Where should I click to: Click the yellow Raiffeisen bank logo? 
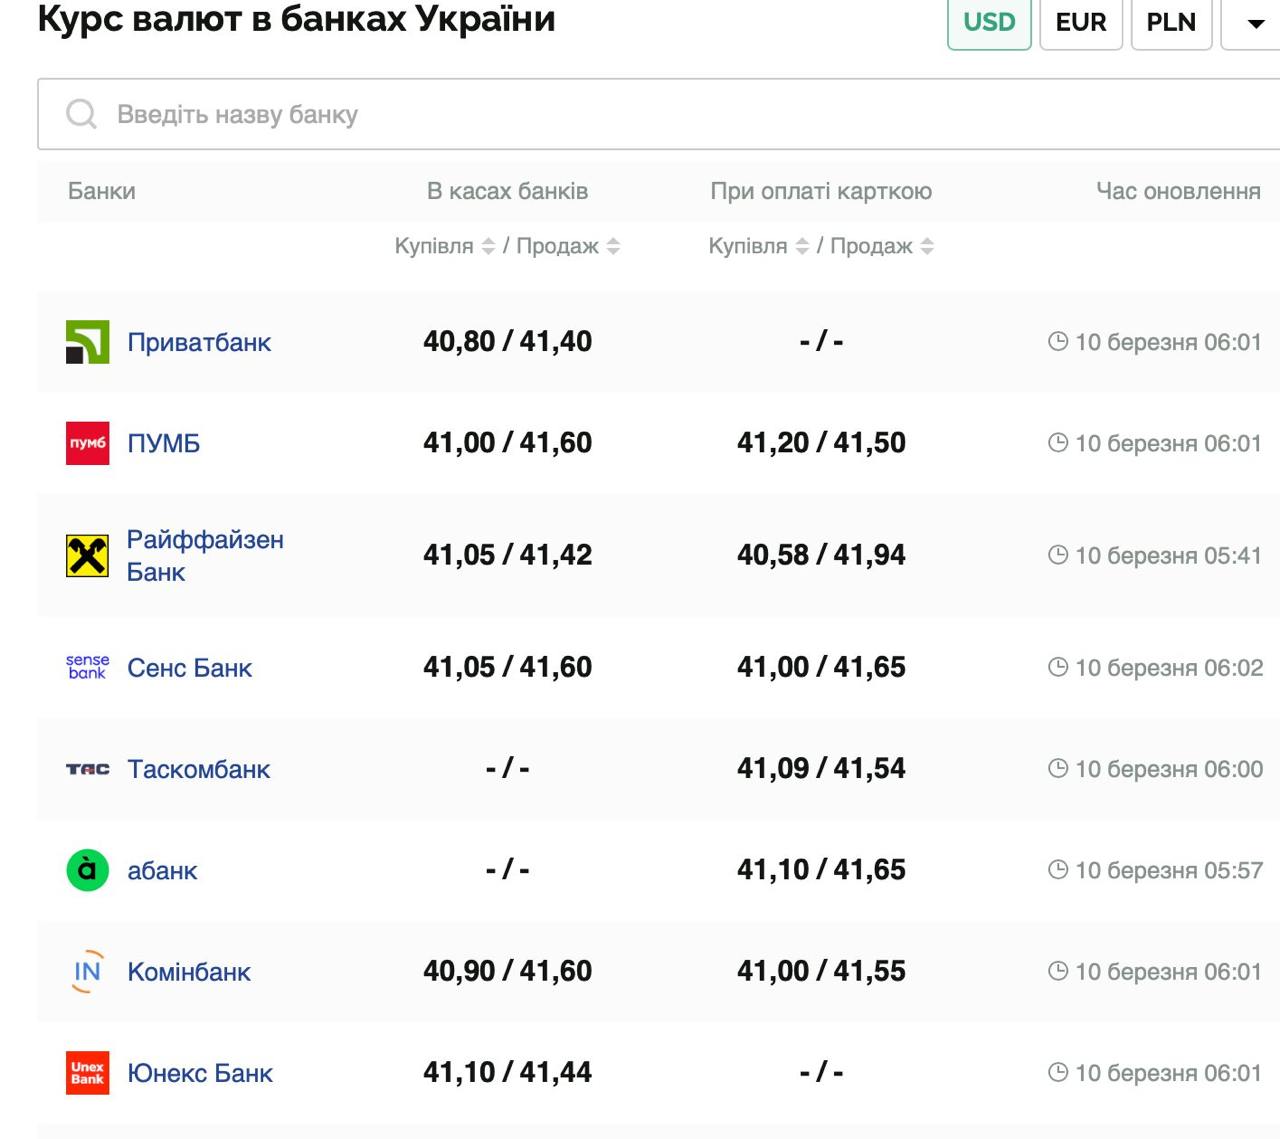(x=87, y=556)
